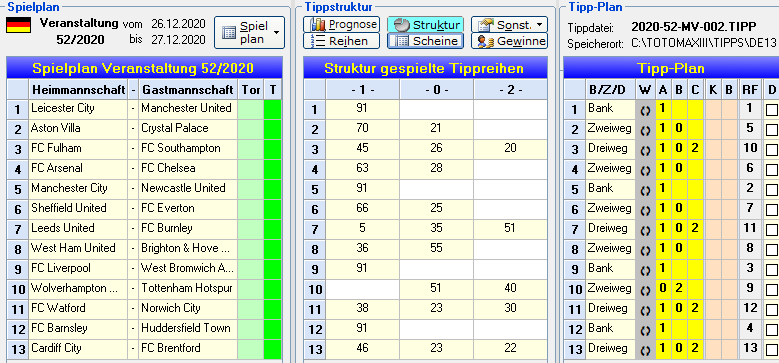Click the swap arrows icon in Tipp-Plan row 4

(x=645, y=170)
